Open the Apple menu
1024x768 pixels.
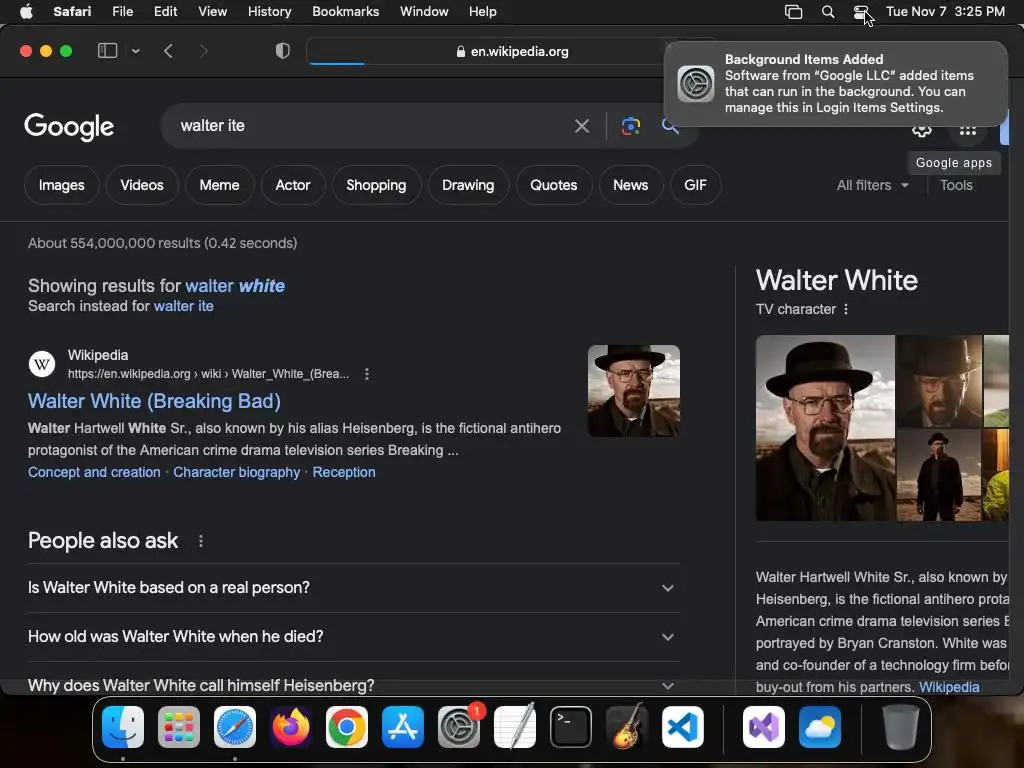click(26, 12)
